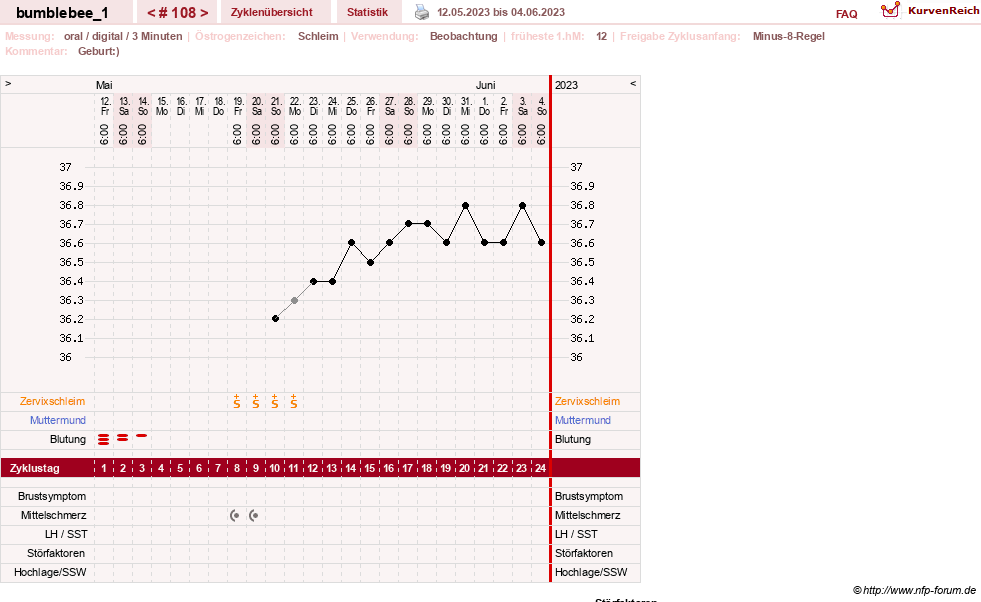Click the left Mittelschmerz row label
Screen dimensions: 981x602
coord(54,516)
